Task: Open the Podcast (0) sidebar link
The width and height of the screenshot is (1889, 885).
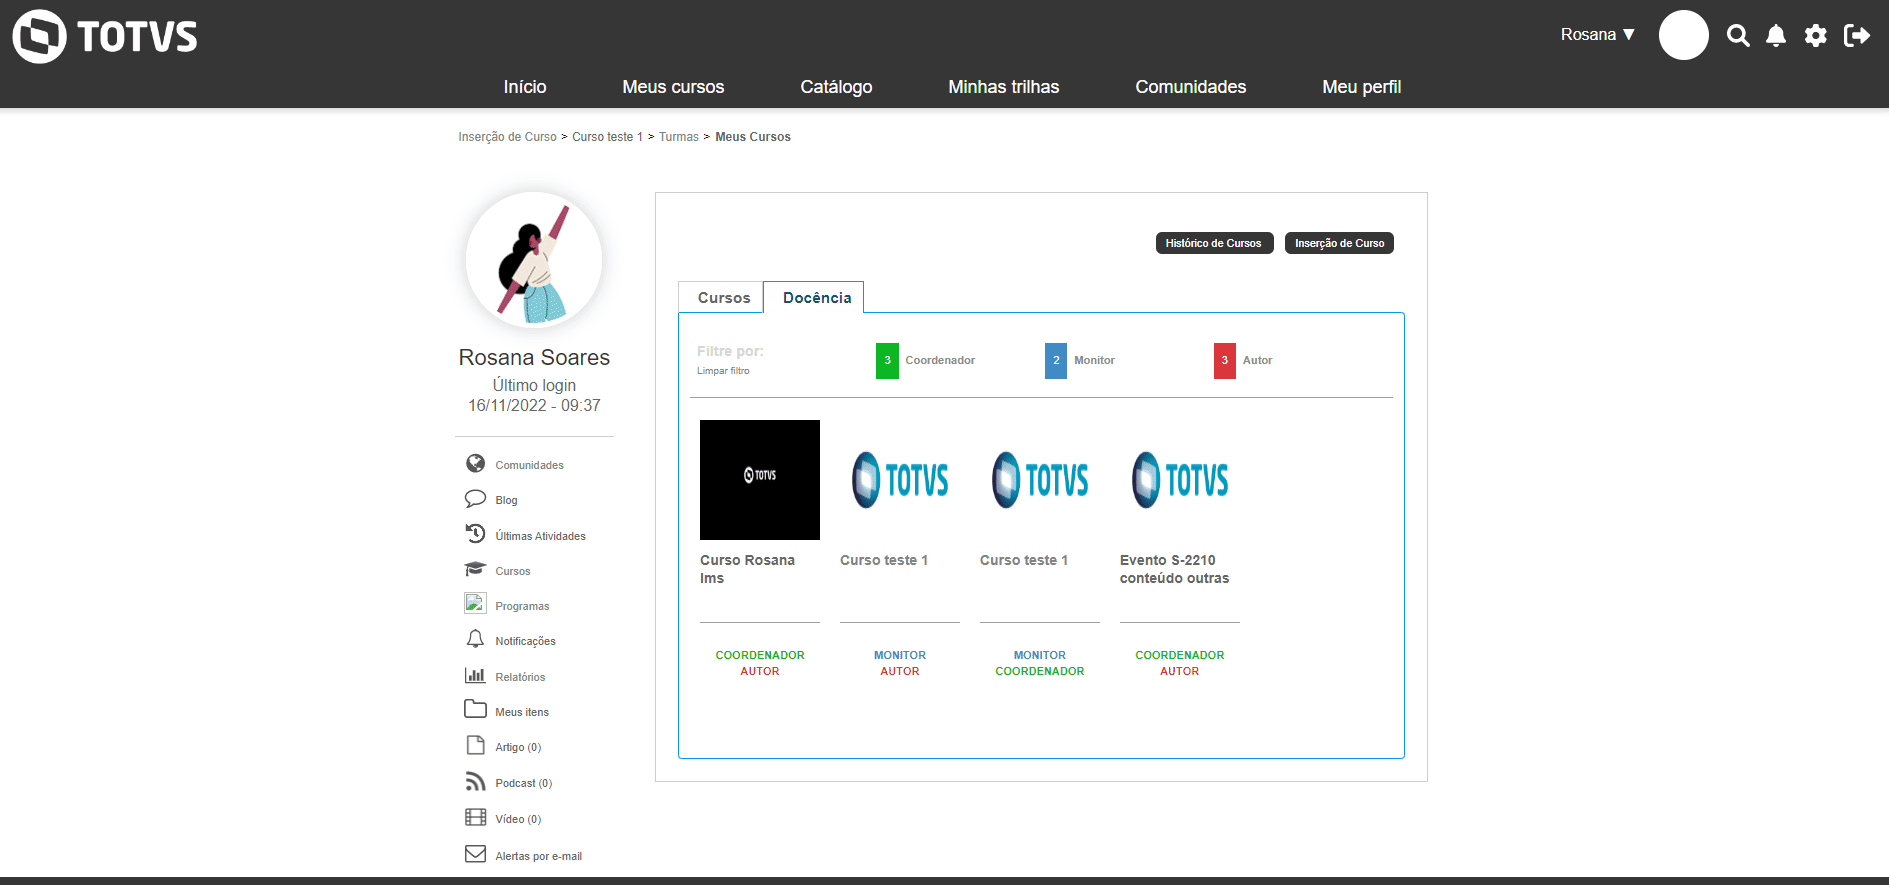Action: pos(523,783)
